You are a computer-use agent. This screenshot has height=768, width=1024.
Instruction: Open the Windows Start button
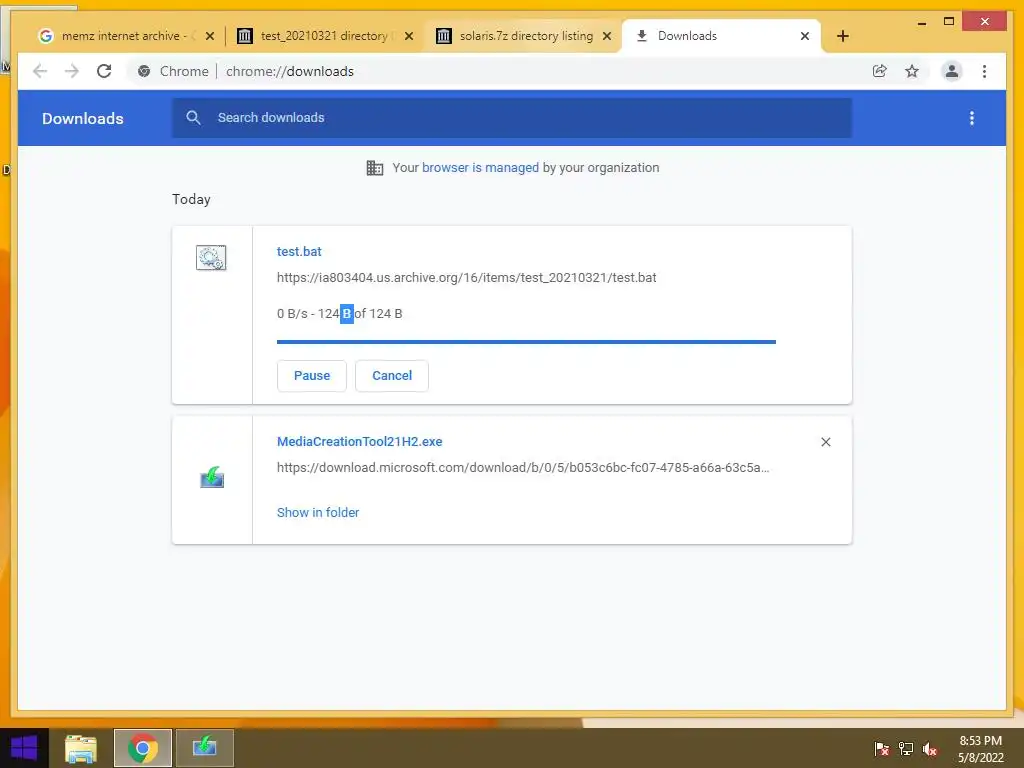point(24,748)
